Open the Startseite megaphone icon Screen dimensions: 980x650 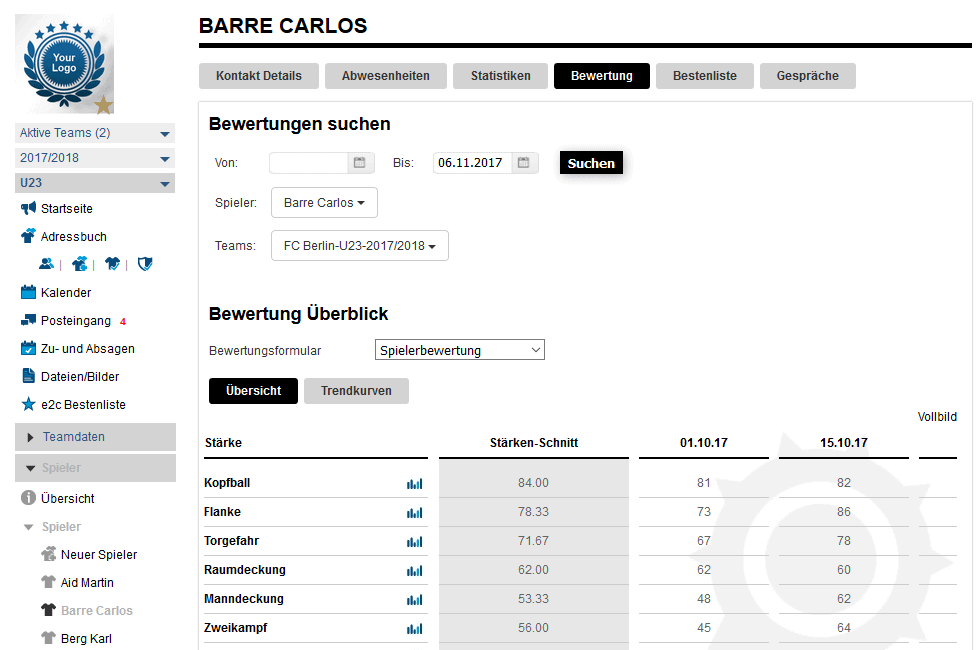pos(28,208)
